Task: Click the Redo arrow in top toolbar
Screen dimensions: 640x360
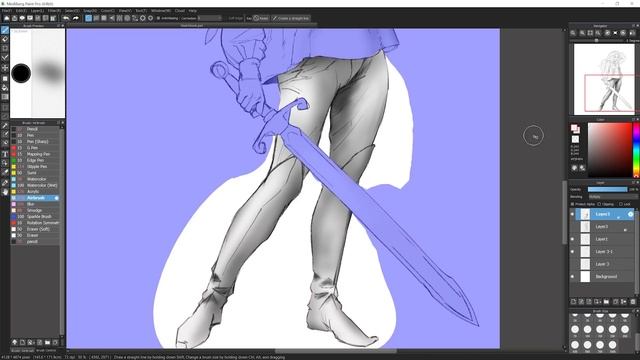Action: [76, 18]
